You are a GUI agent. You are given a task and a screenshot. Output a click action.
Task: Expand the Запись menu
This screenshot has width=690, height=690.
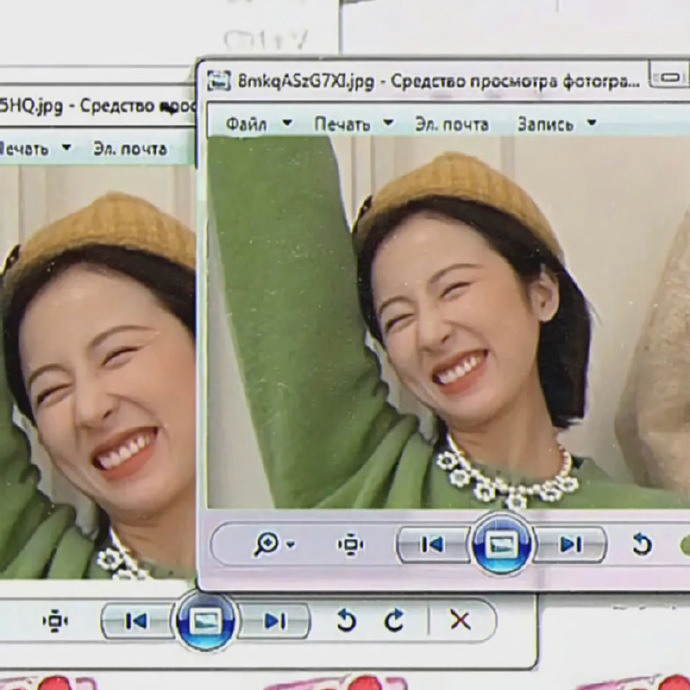coord(555,124)
